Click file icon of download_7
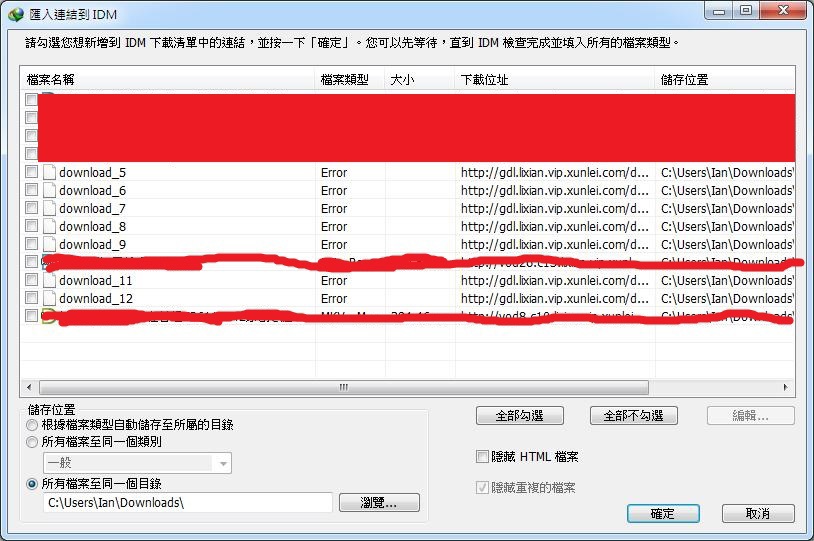The width and height of the screenshot is (814, 541). (x=49, y=208)
